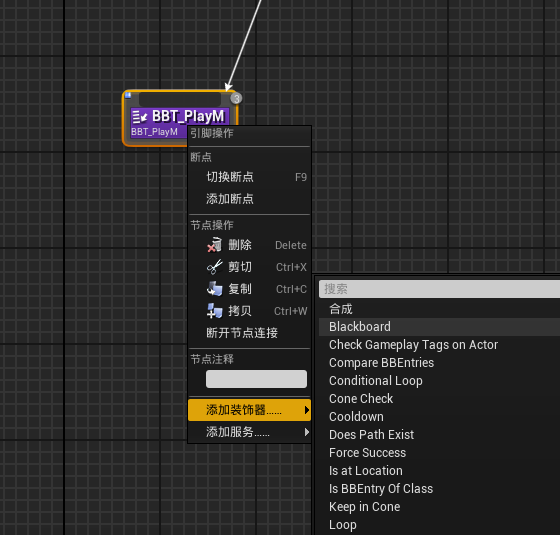This screenshot has height=535, width=560.
Task: Select 复制 menu entry
Action: [249, 289]
